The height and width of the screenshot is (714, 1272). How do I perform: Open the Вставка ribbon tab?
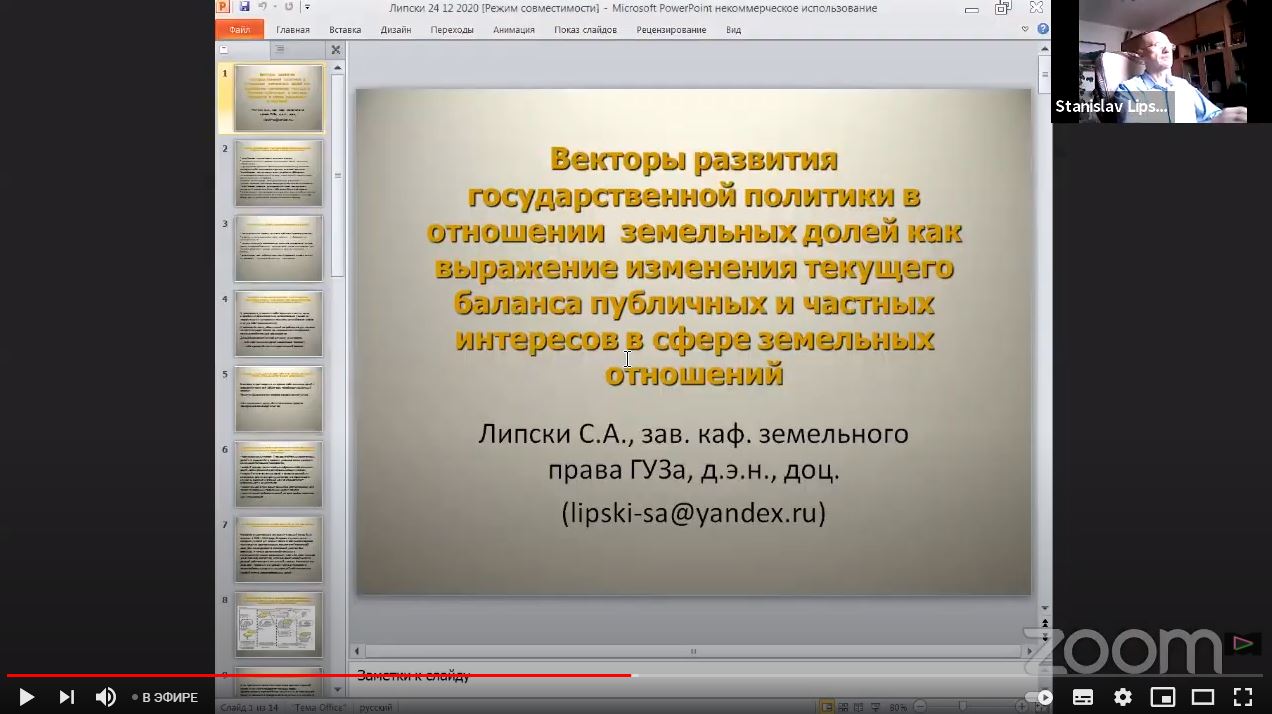tap(345, 30)
